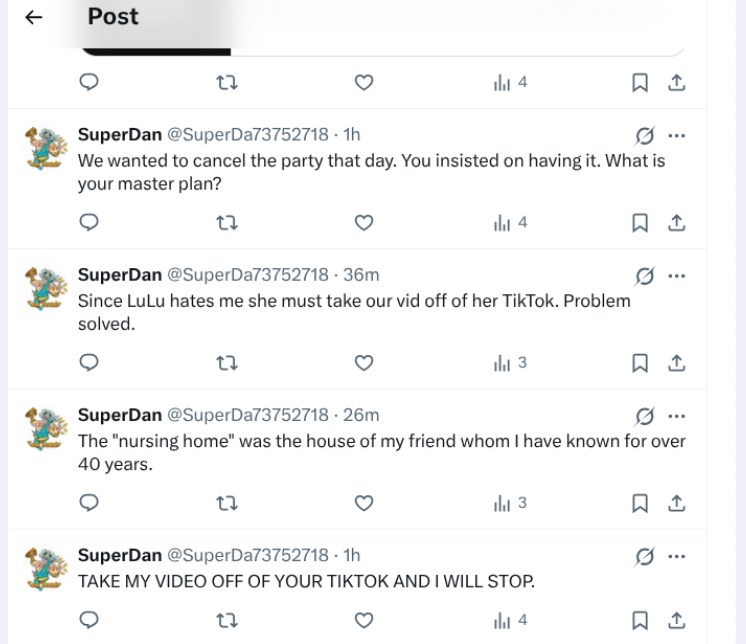Click the back arrow next to Post
This screenshot has width=746, height=644.
35,17
